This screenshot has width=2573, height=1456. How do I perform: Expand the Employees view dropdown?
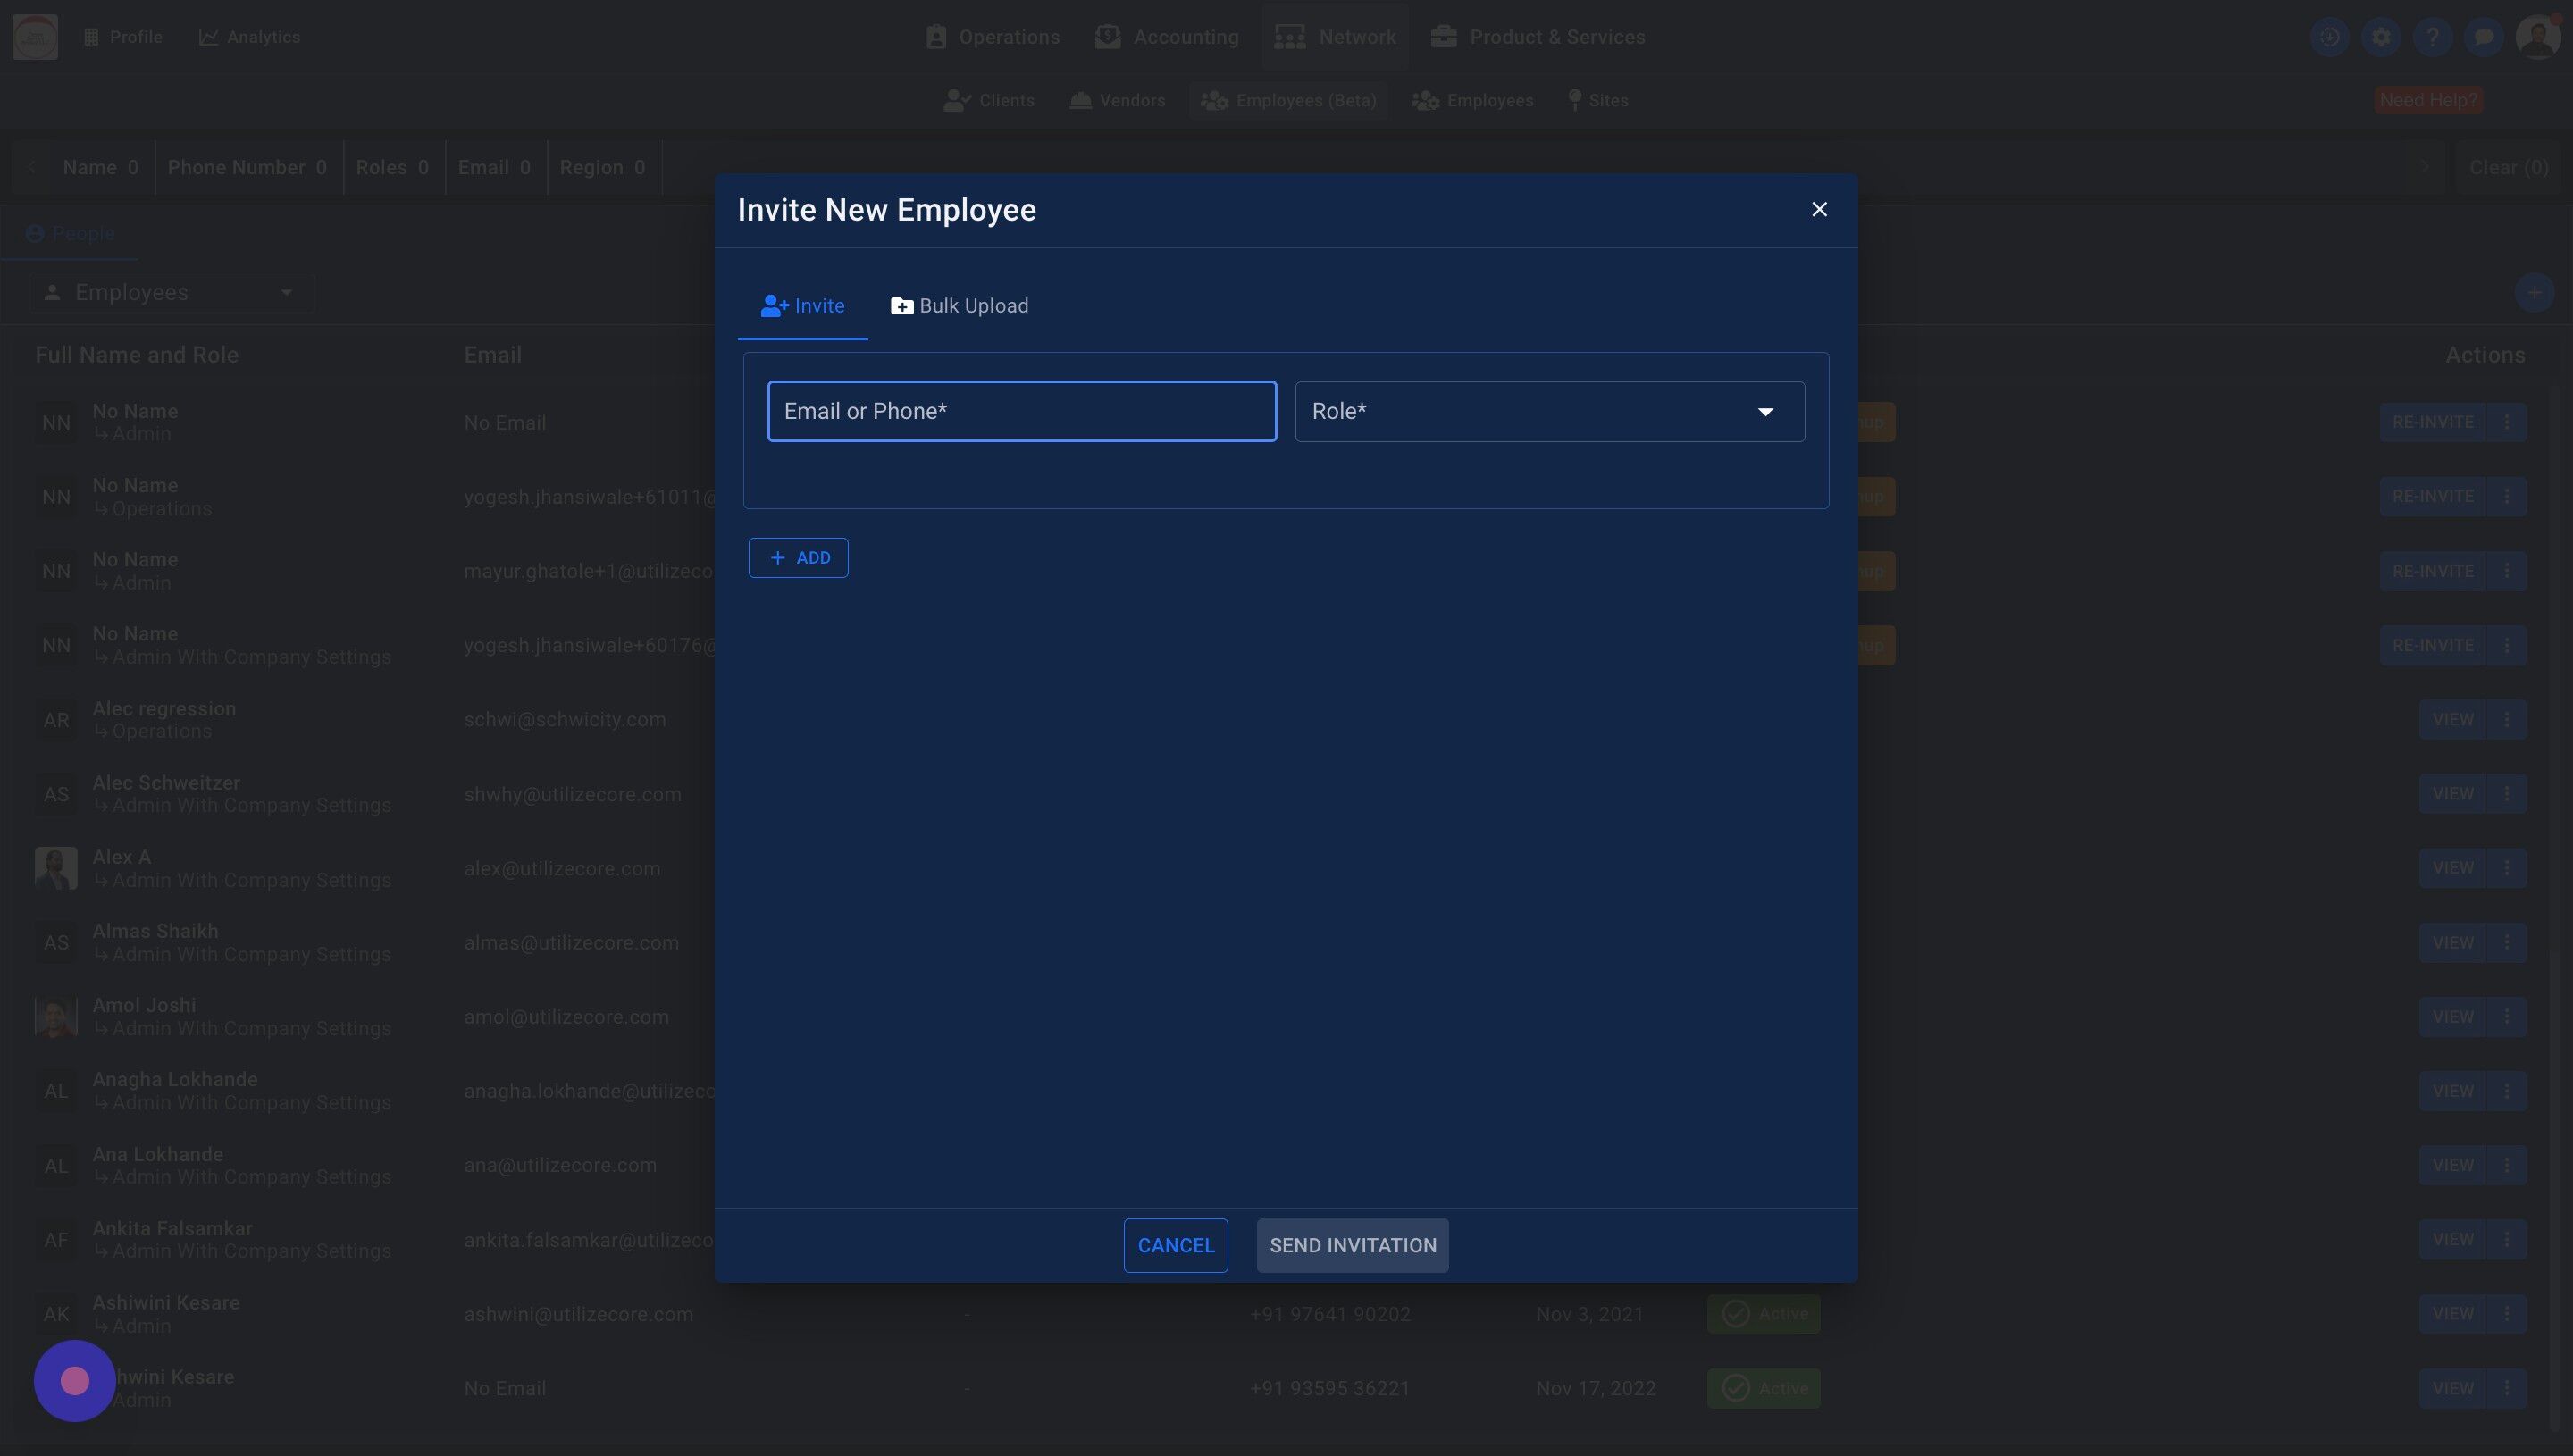170,293
